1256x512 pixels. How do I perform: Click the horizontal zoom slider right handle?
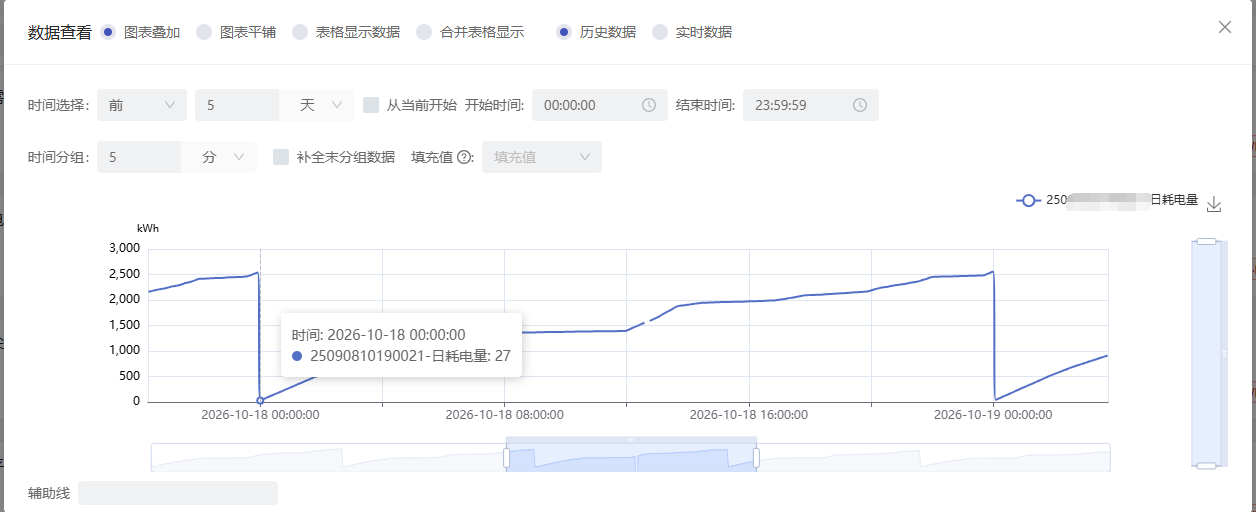coord(756,458)
